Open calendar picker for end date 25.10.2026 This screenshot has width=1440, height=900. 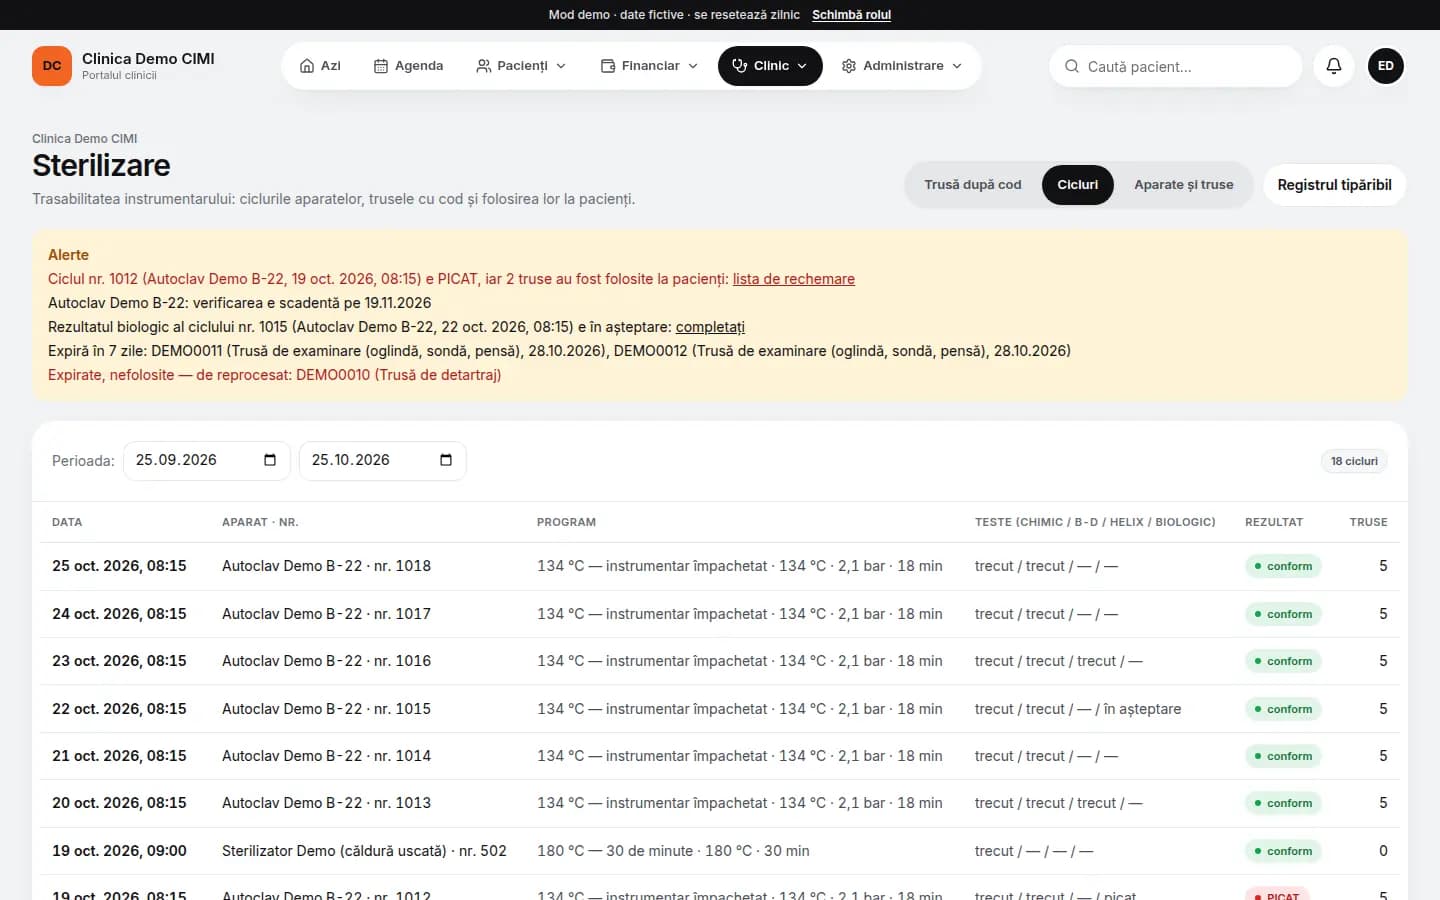(x=446, y=460)
